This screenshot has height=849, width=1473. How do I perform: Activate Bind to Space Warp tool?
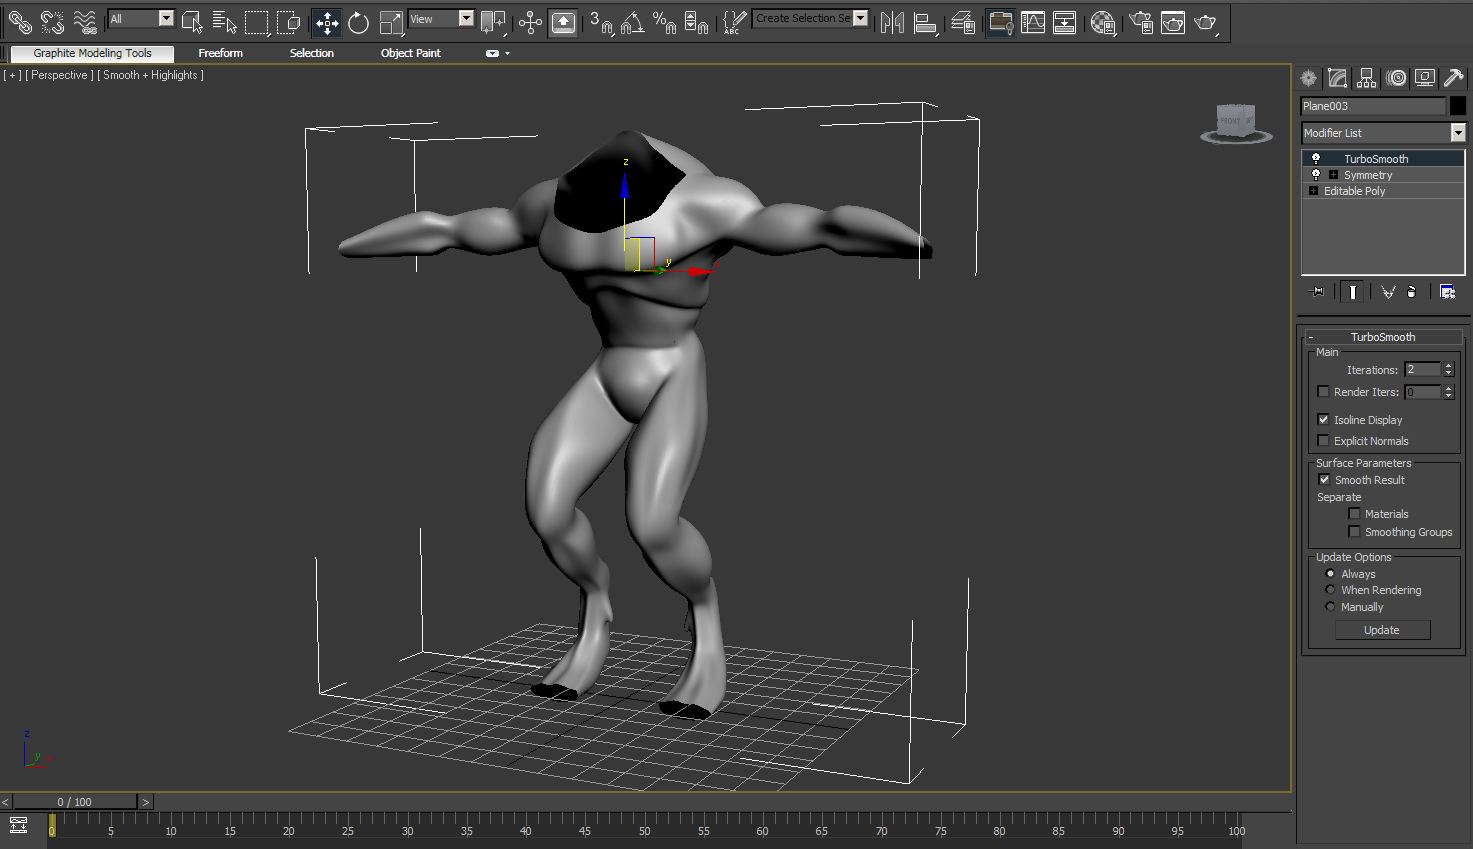point(85,21)
